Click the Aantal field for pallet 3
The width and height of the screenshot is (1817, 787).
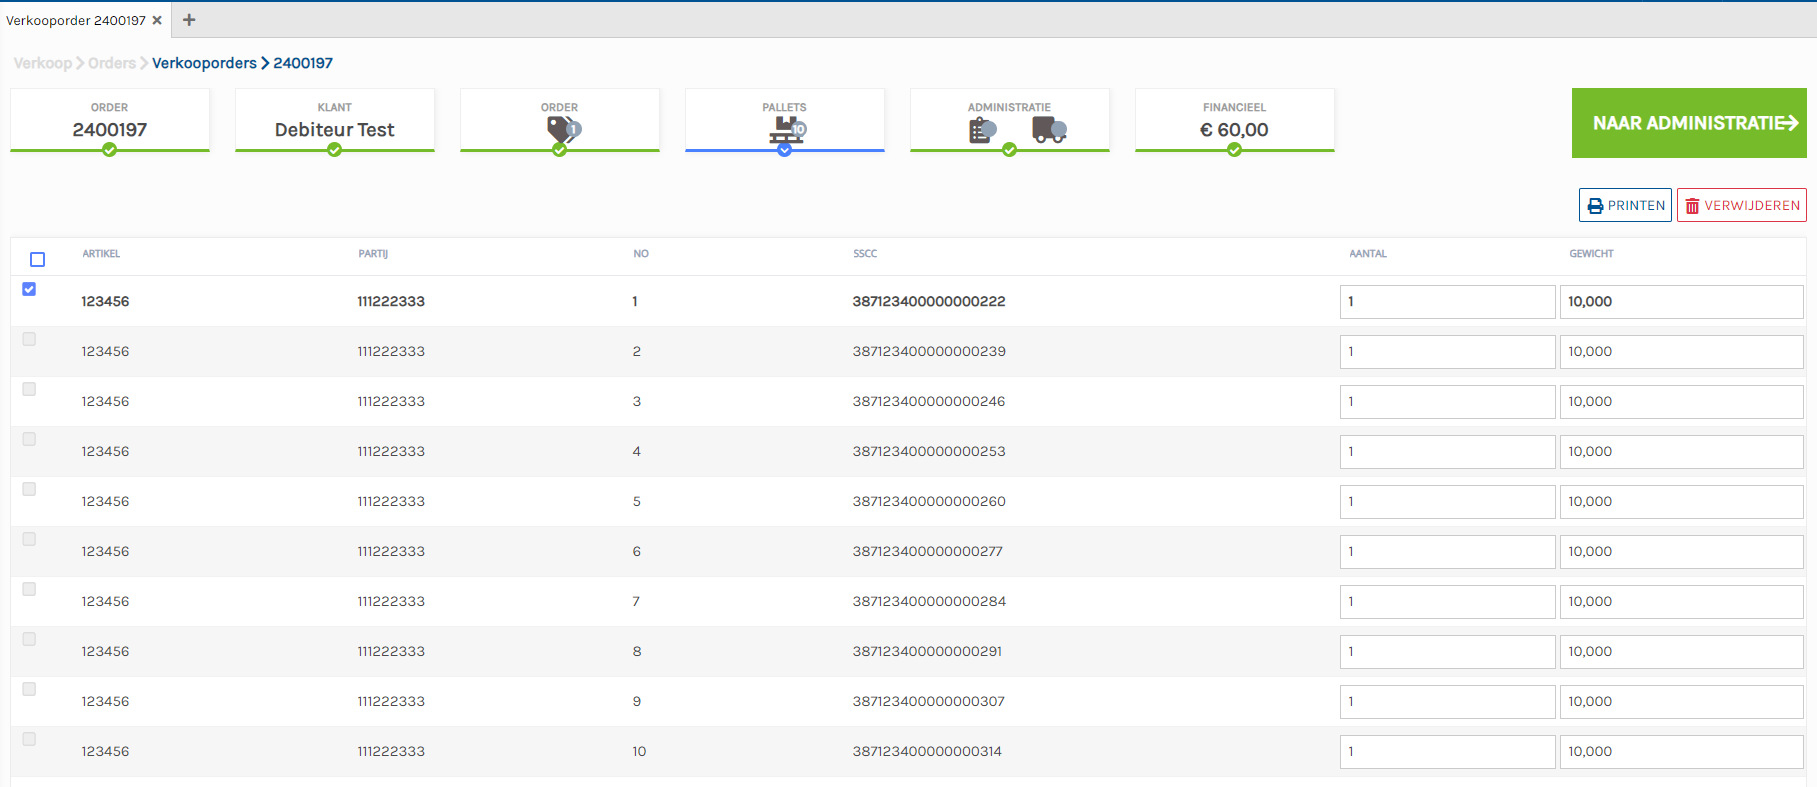(x=1446, y=402)
